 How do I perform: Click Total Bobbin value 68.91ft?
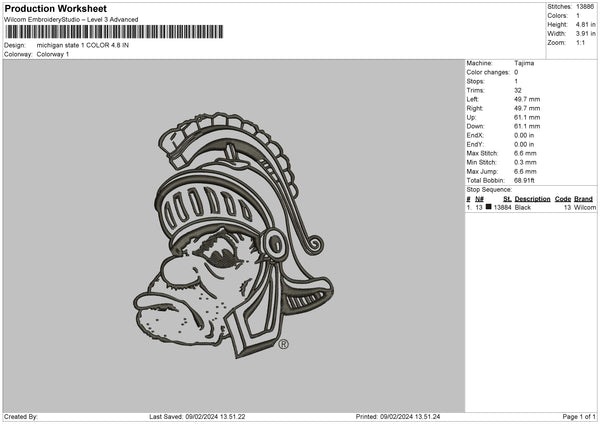[524, 180]
